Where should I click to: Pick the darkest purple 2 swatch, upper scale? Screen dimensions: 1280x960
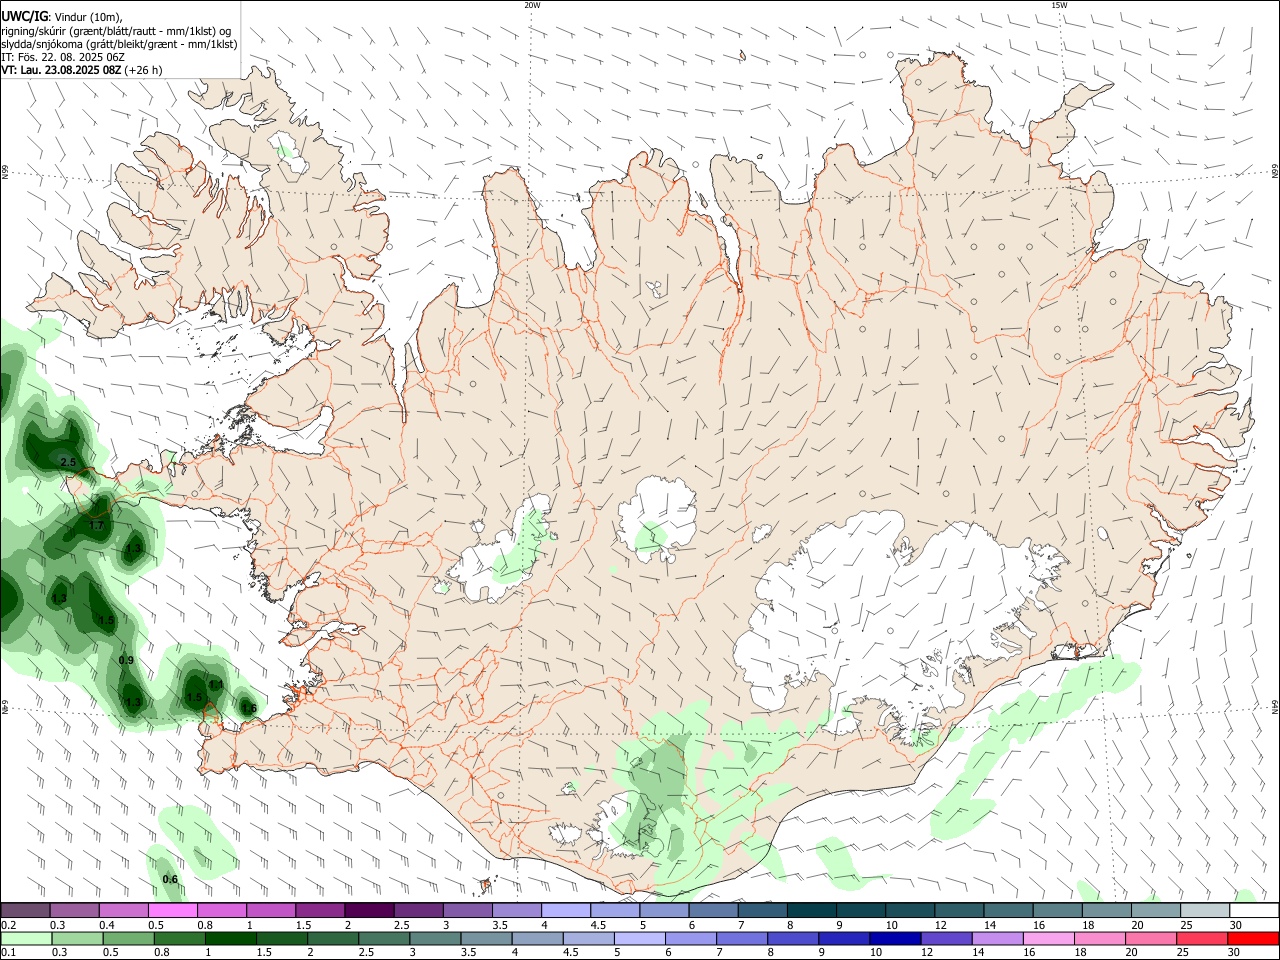point(368,911)
